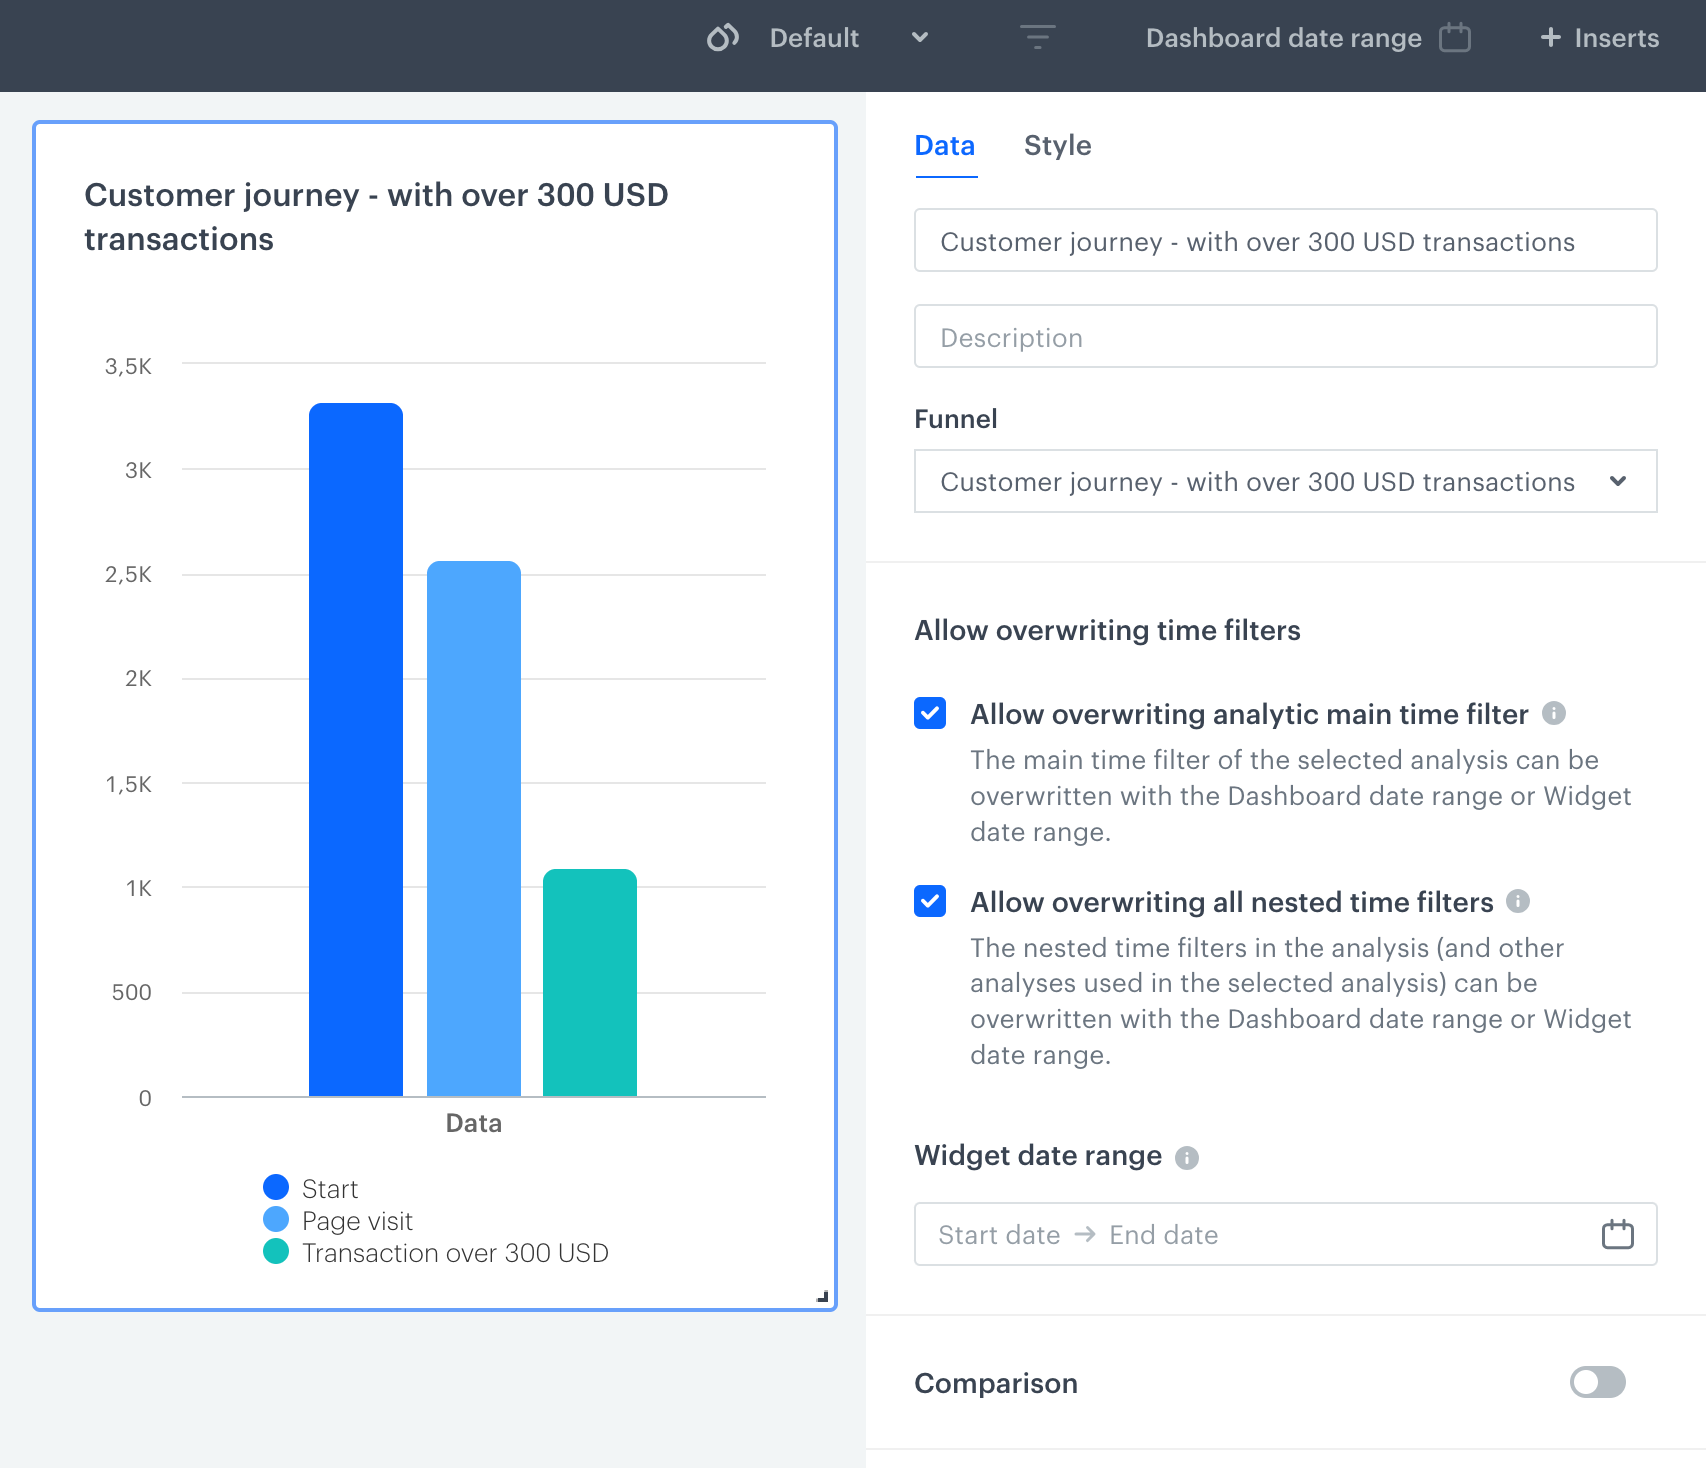Switch to the Style tab

coord(1057,145)
